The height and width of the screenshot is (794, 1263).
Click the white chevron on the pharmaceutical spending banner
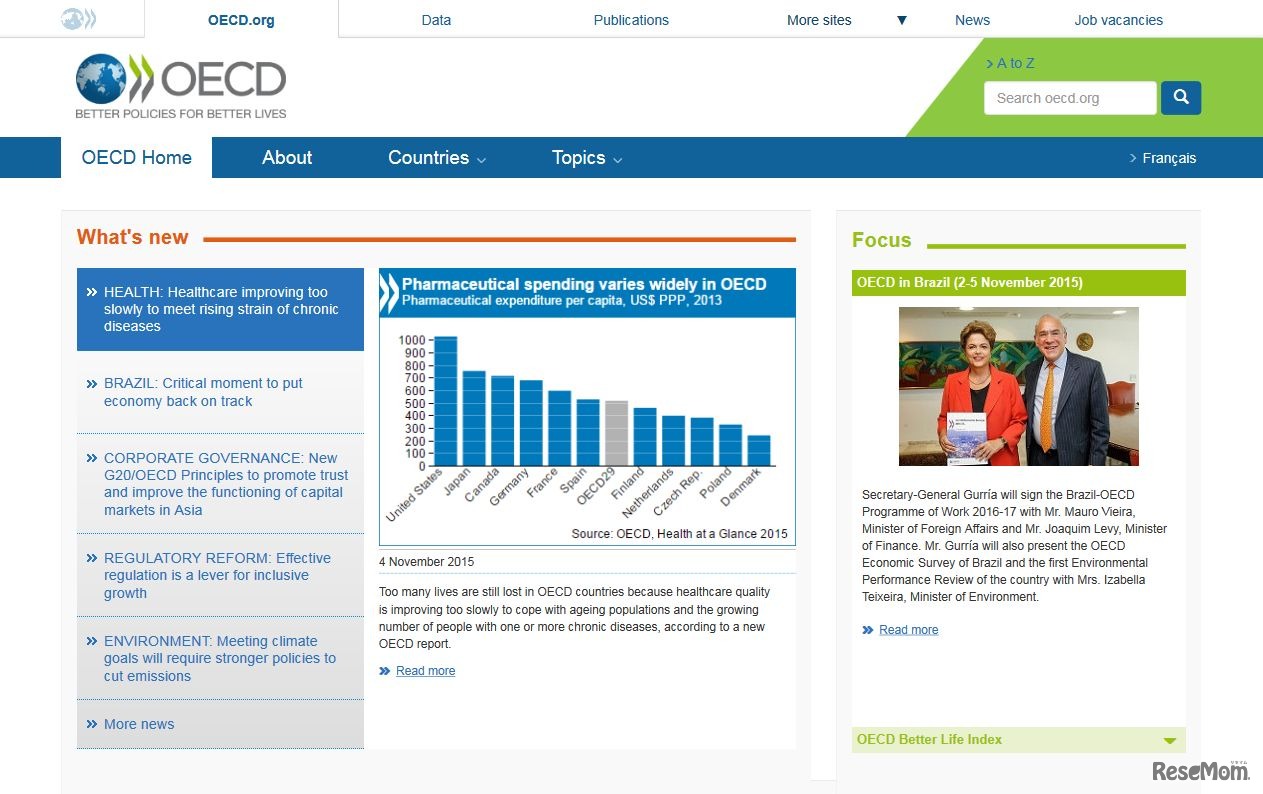(x=391, y=292)
